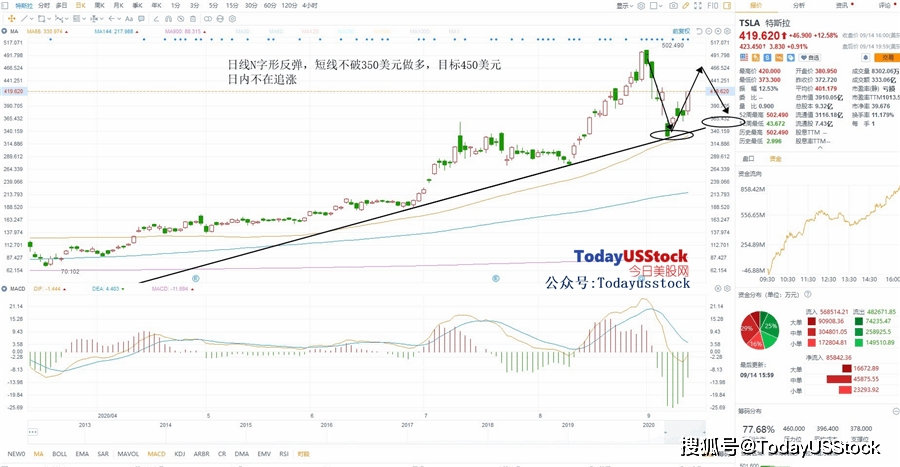Open chart display settings gear

click(x=641, y=6)
